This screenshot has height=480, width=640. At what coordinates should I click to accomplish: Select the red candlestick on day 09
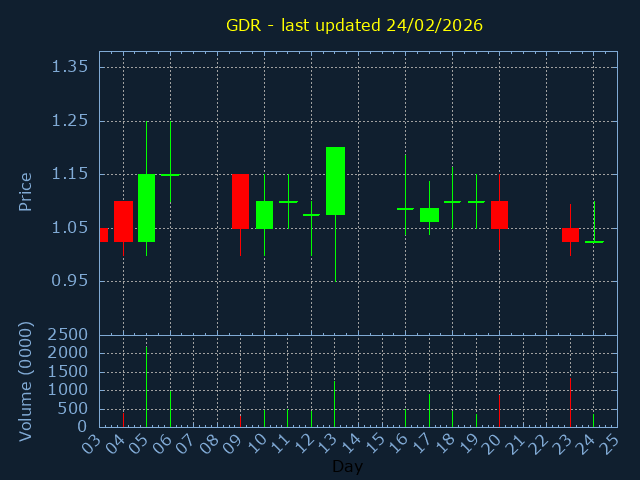pos(240,201)
